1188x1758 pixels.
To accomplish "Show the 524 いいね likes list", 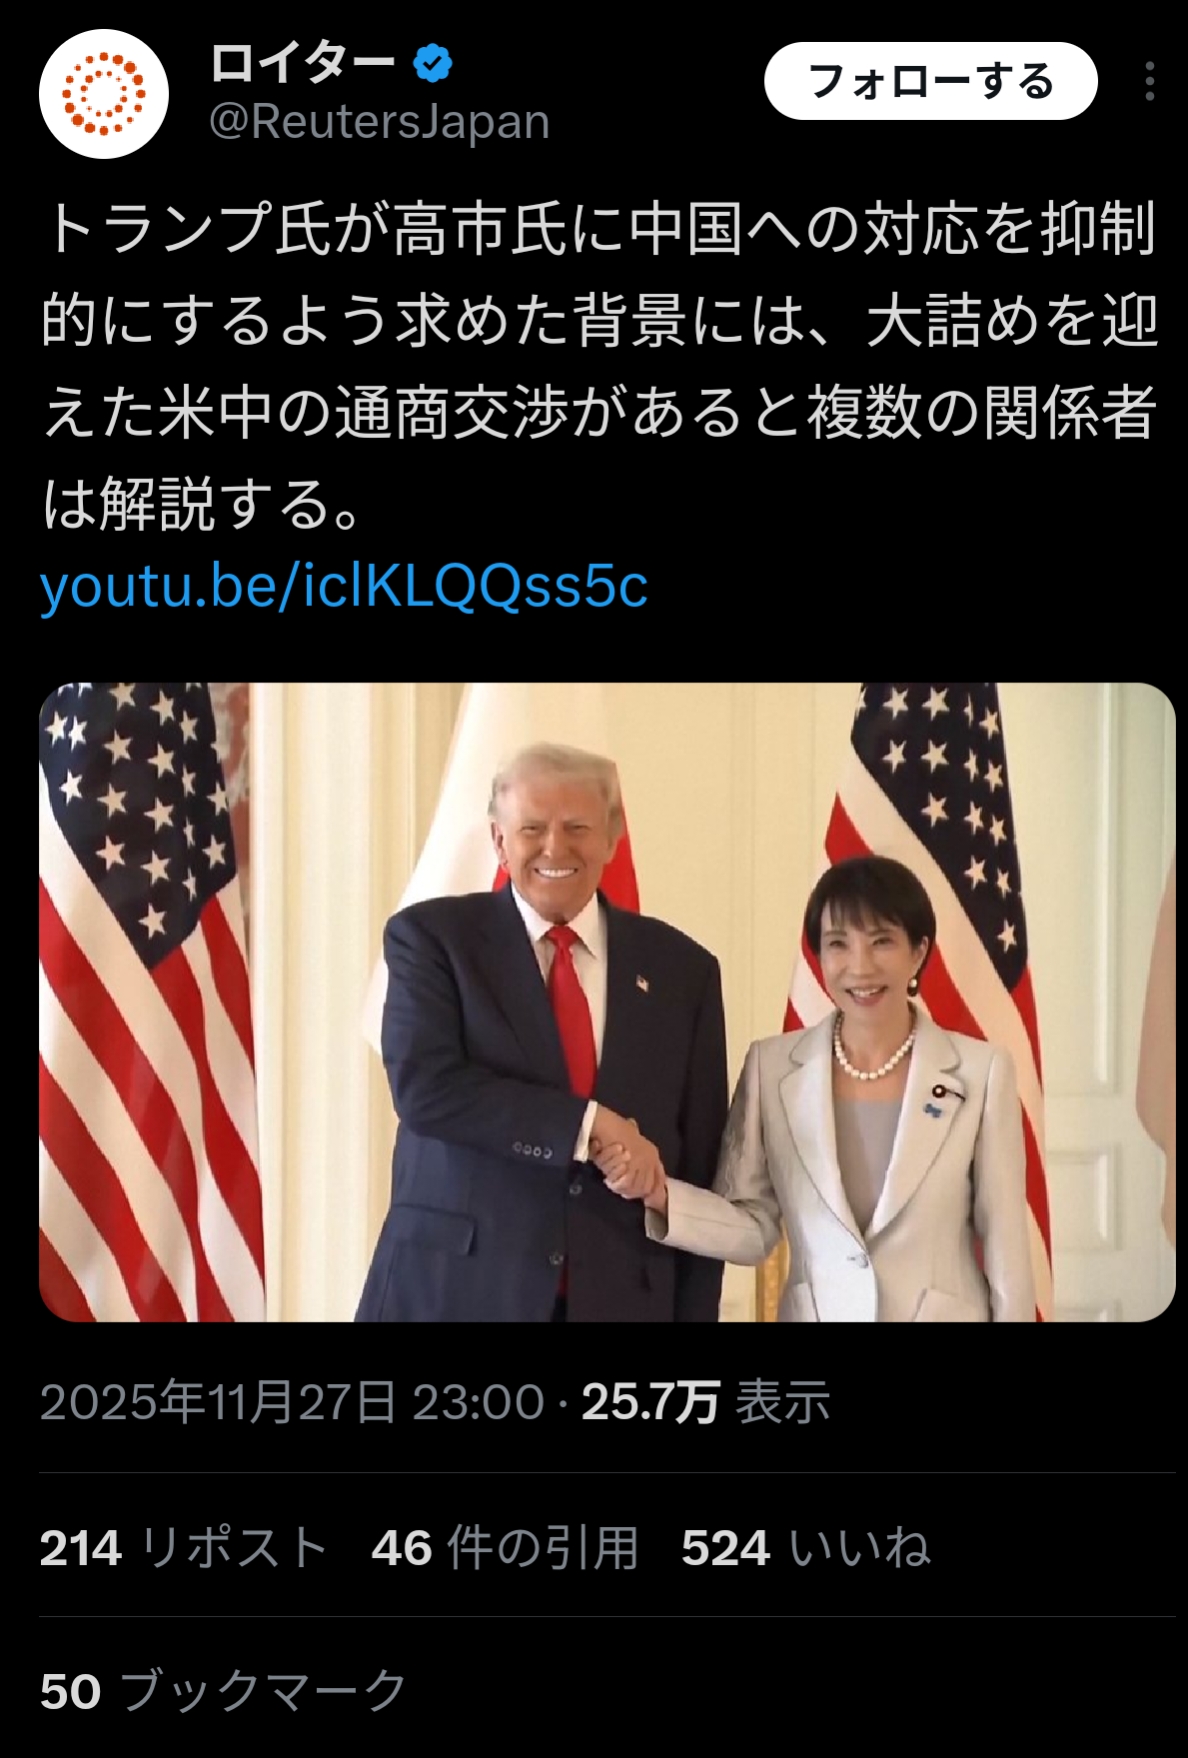I will [x=806, y=1548].
